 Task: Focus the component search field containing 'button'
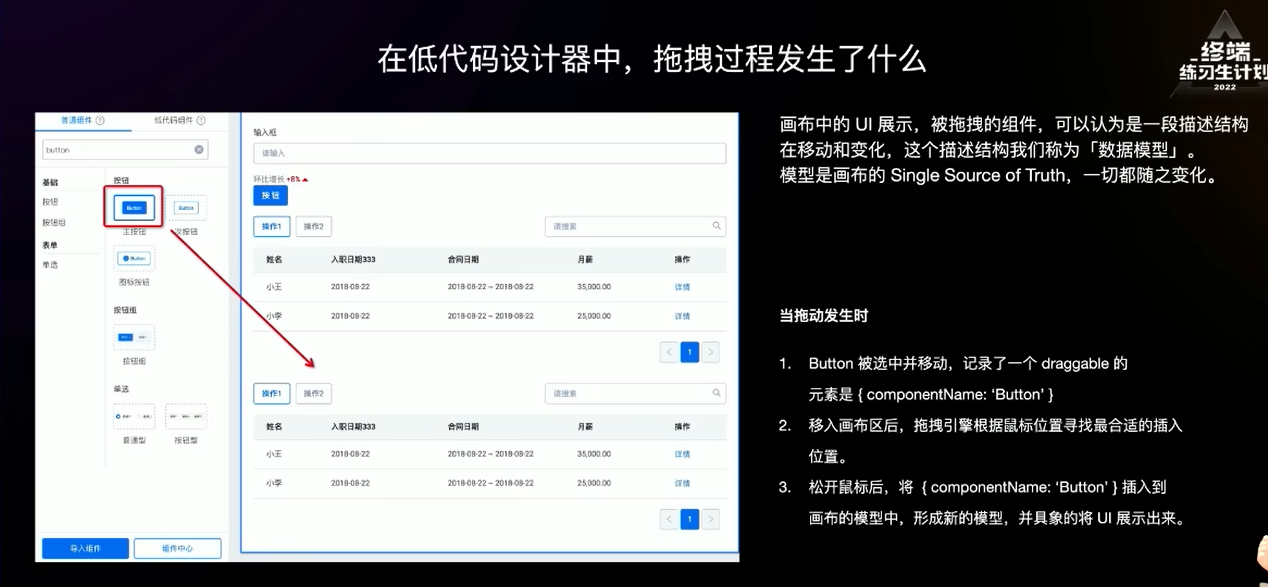[x=125, y=150]
